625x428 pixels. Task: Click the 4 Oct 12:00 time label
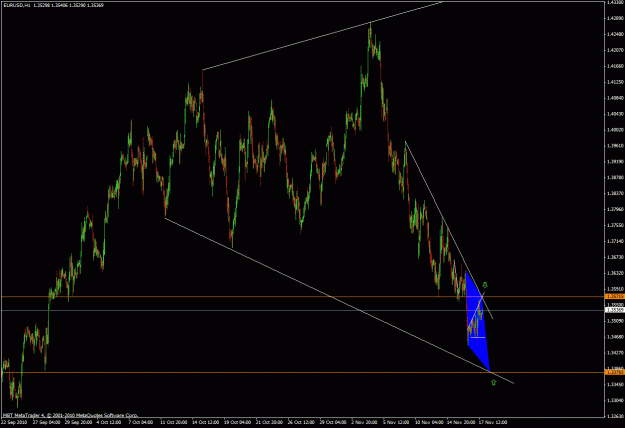(108, 422)
